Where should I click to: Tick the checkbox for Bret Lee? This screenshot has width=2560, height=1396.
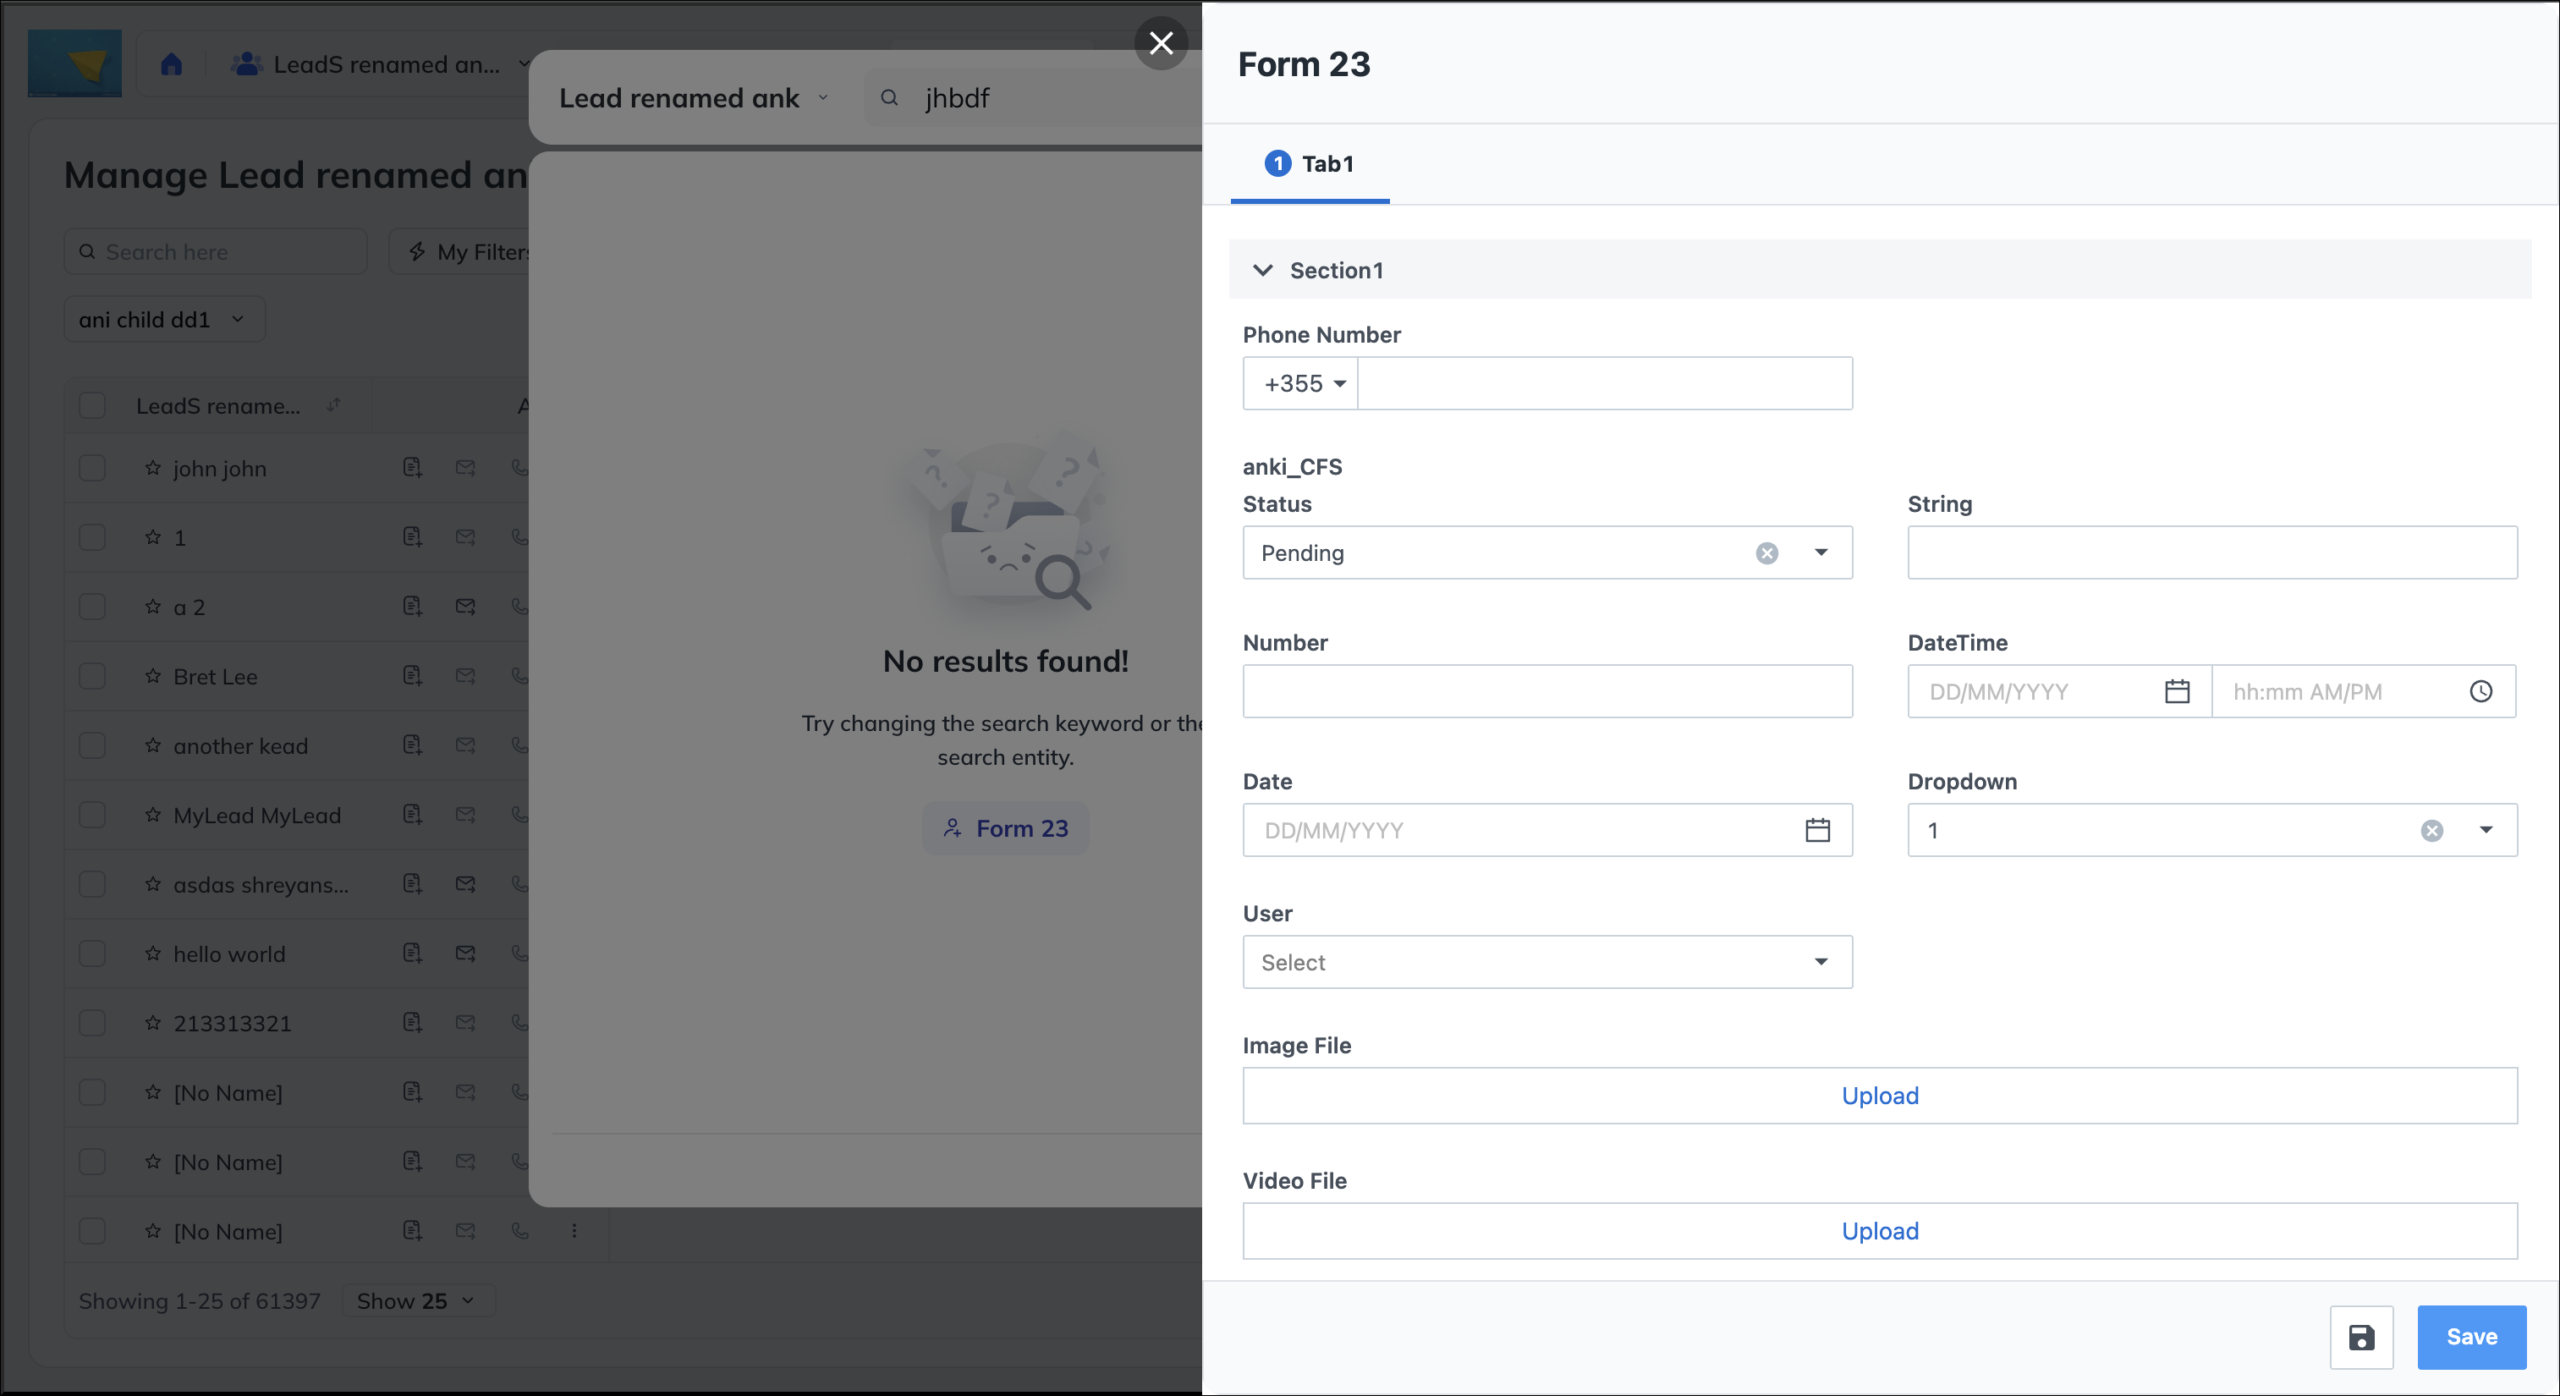[x=92, y=676]
